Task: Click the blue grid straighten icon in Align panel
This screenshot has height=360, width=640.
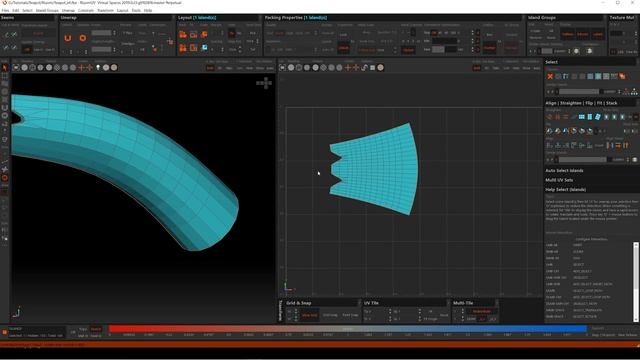Action: (582, 117)
